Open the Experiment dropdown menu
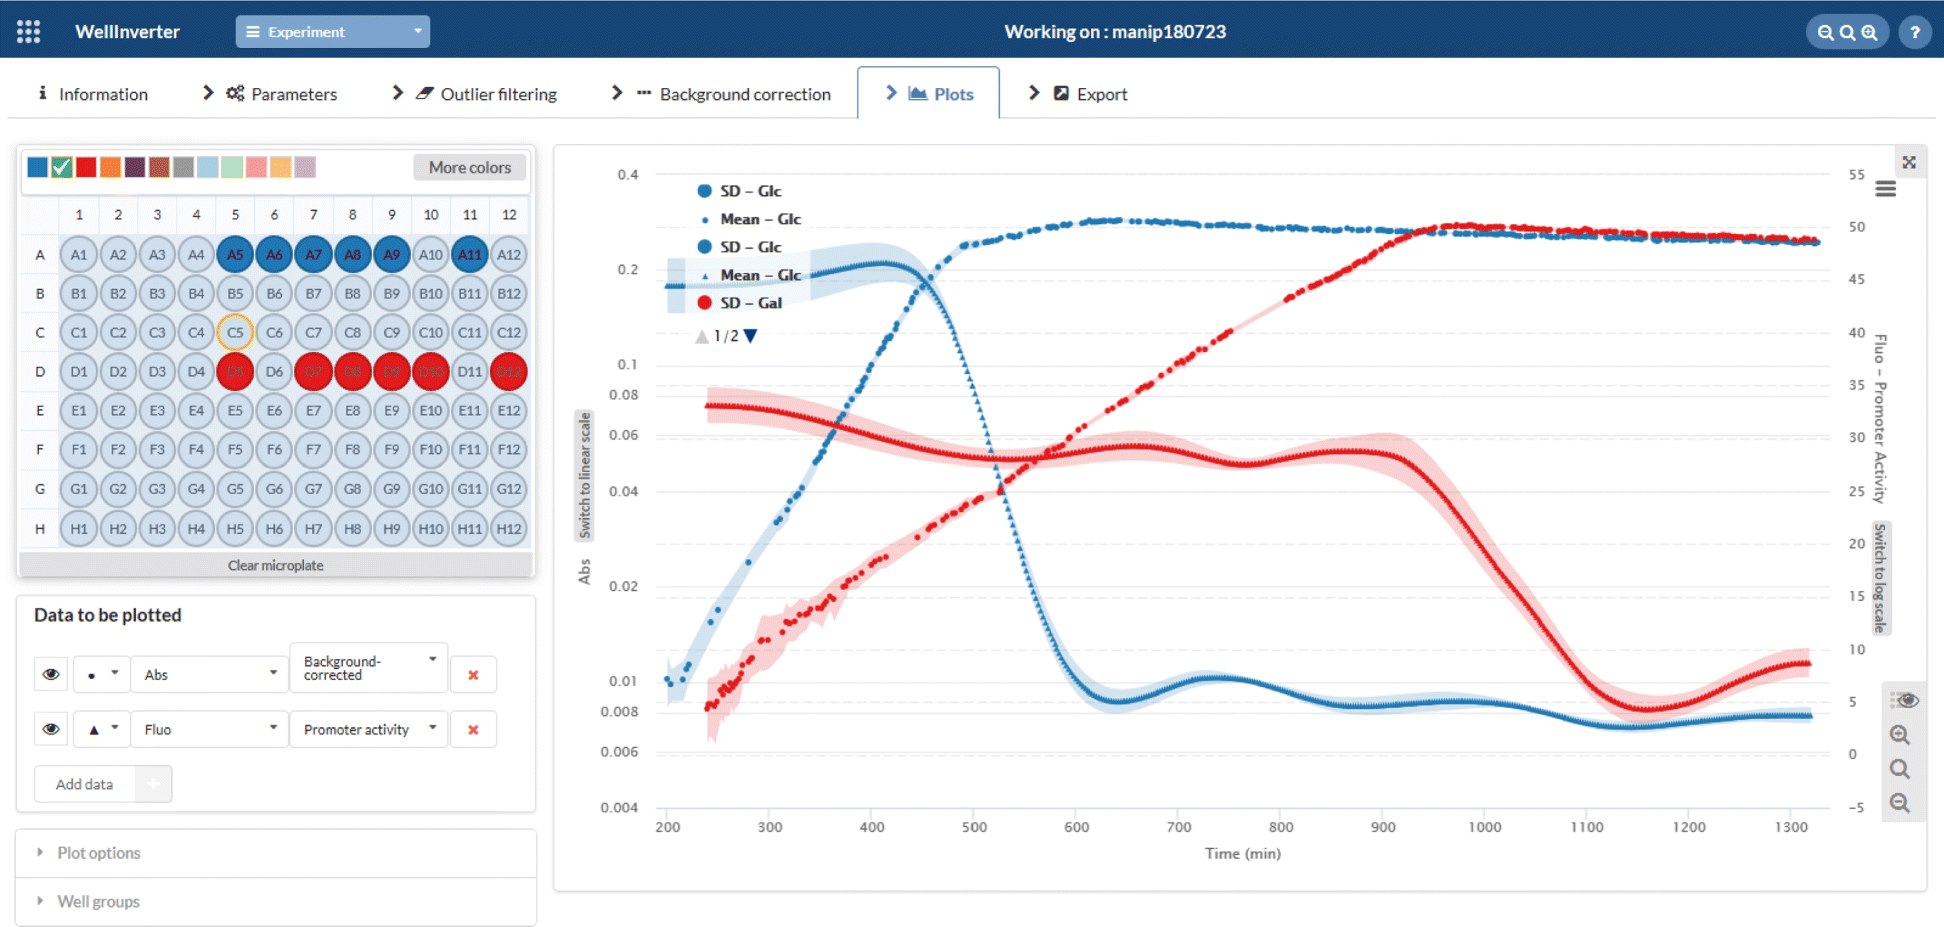Screen dimensions: 1944x927 tap(333, 32)
